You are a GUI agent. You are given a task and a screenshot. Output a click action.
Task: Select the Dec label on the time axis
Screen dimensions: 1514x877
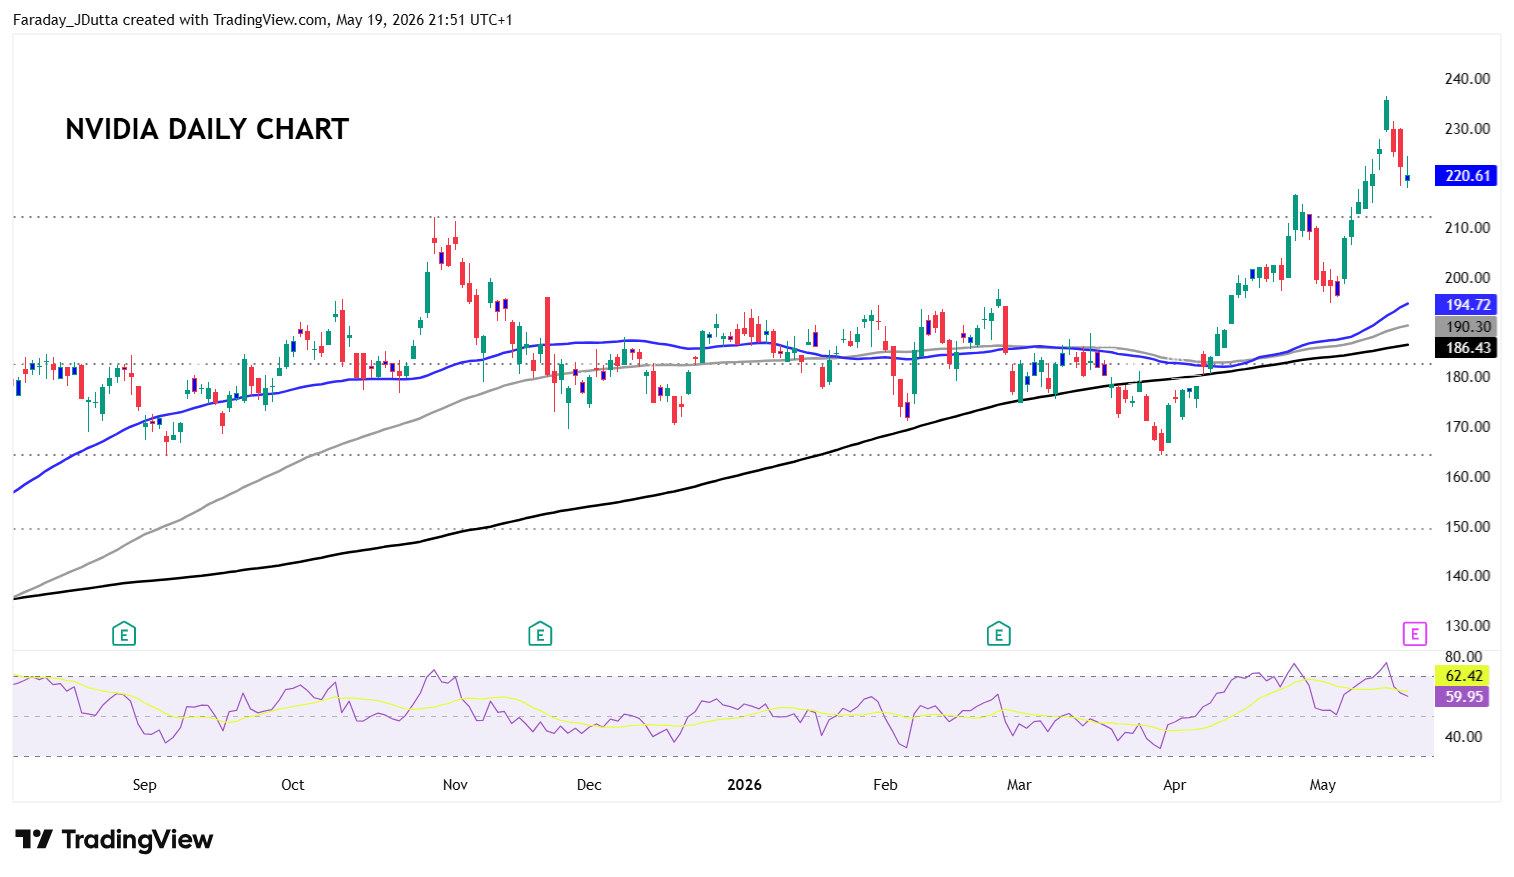click(589, 785)
